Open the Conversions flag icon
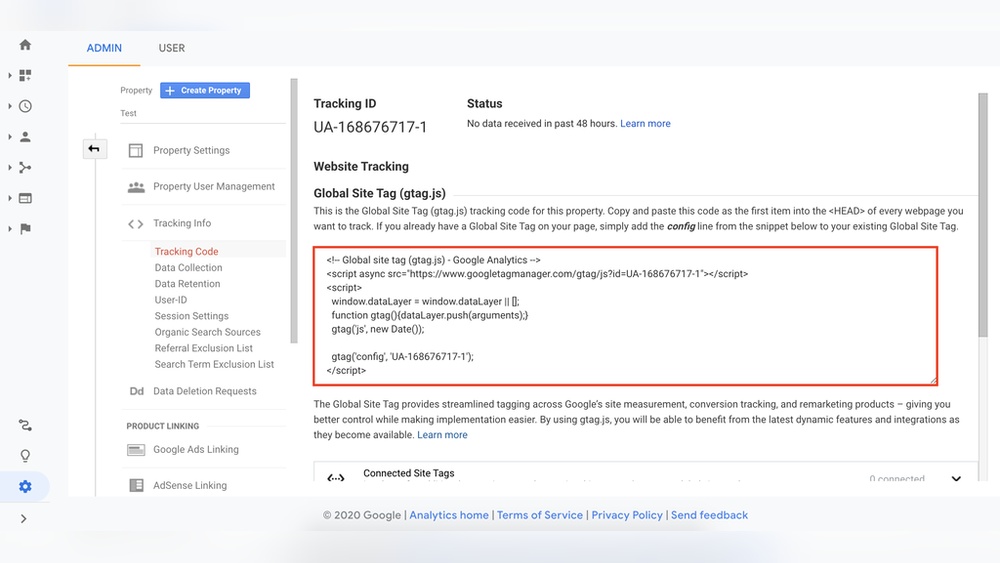The image size is (1000, 563). 25,229
